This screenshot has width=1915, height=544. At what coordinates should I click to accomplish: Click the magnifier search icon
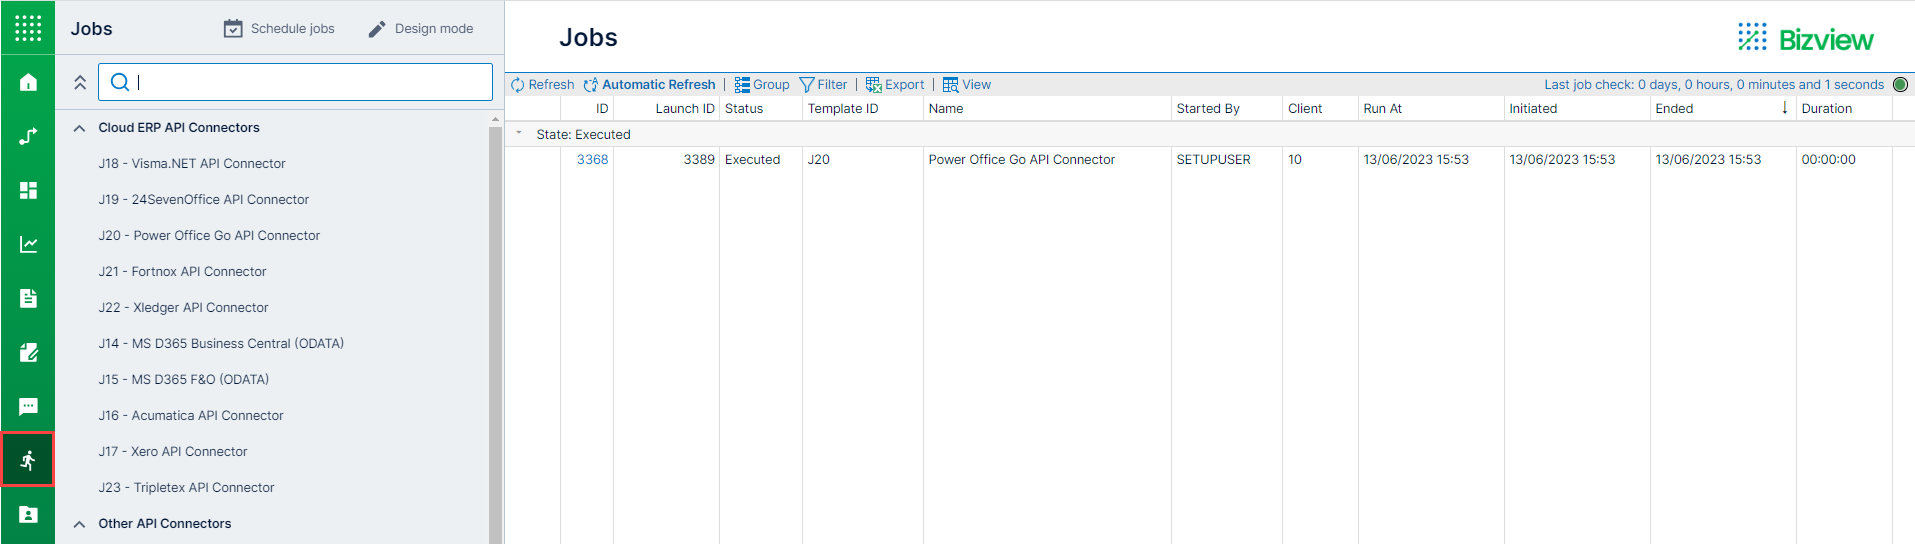(x=120, y=82)
